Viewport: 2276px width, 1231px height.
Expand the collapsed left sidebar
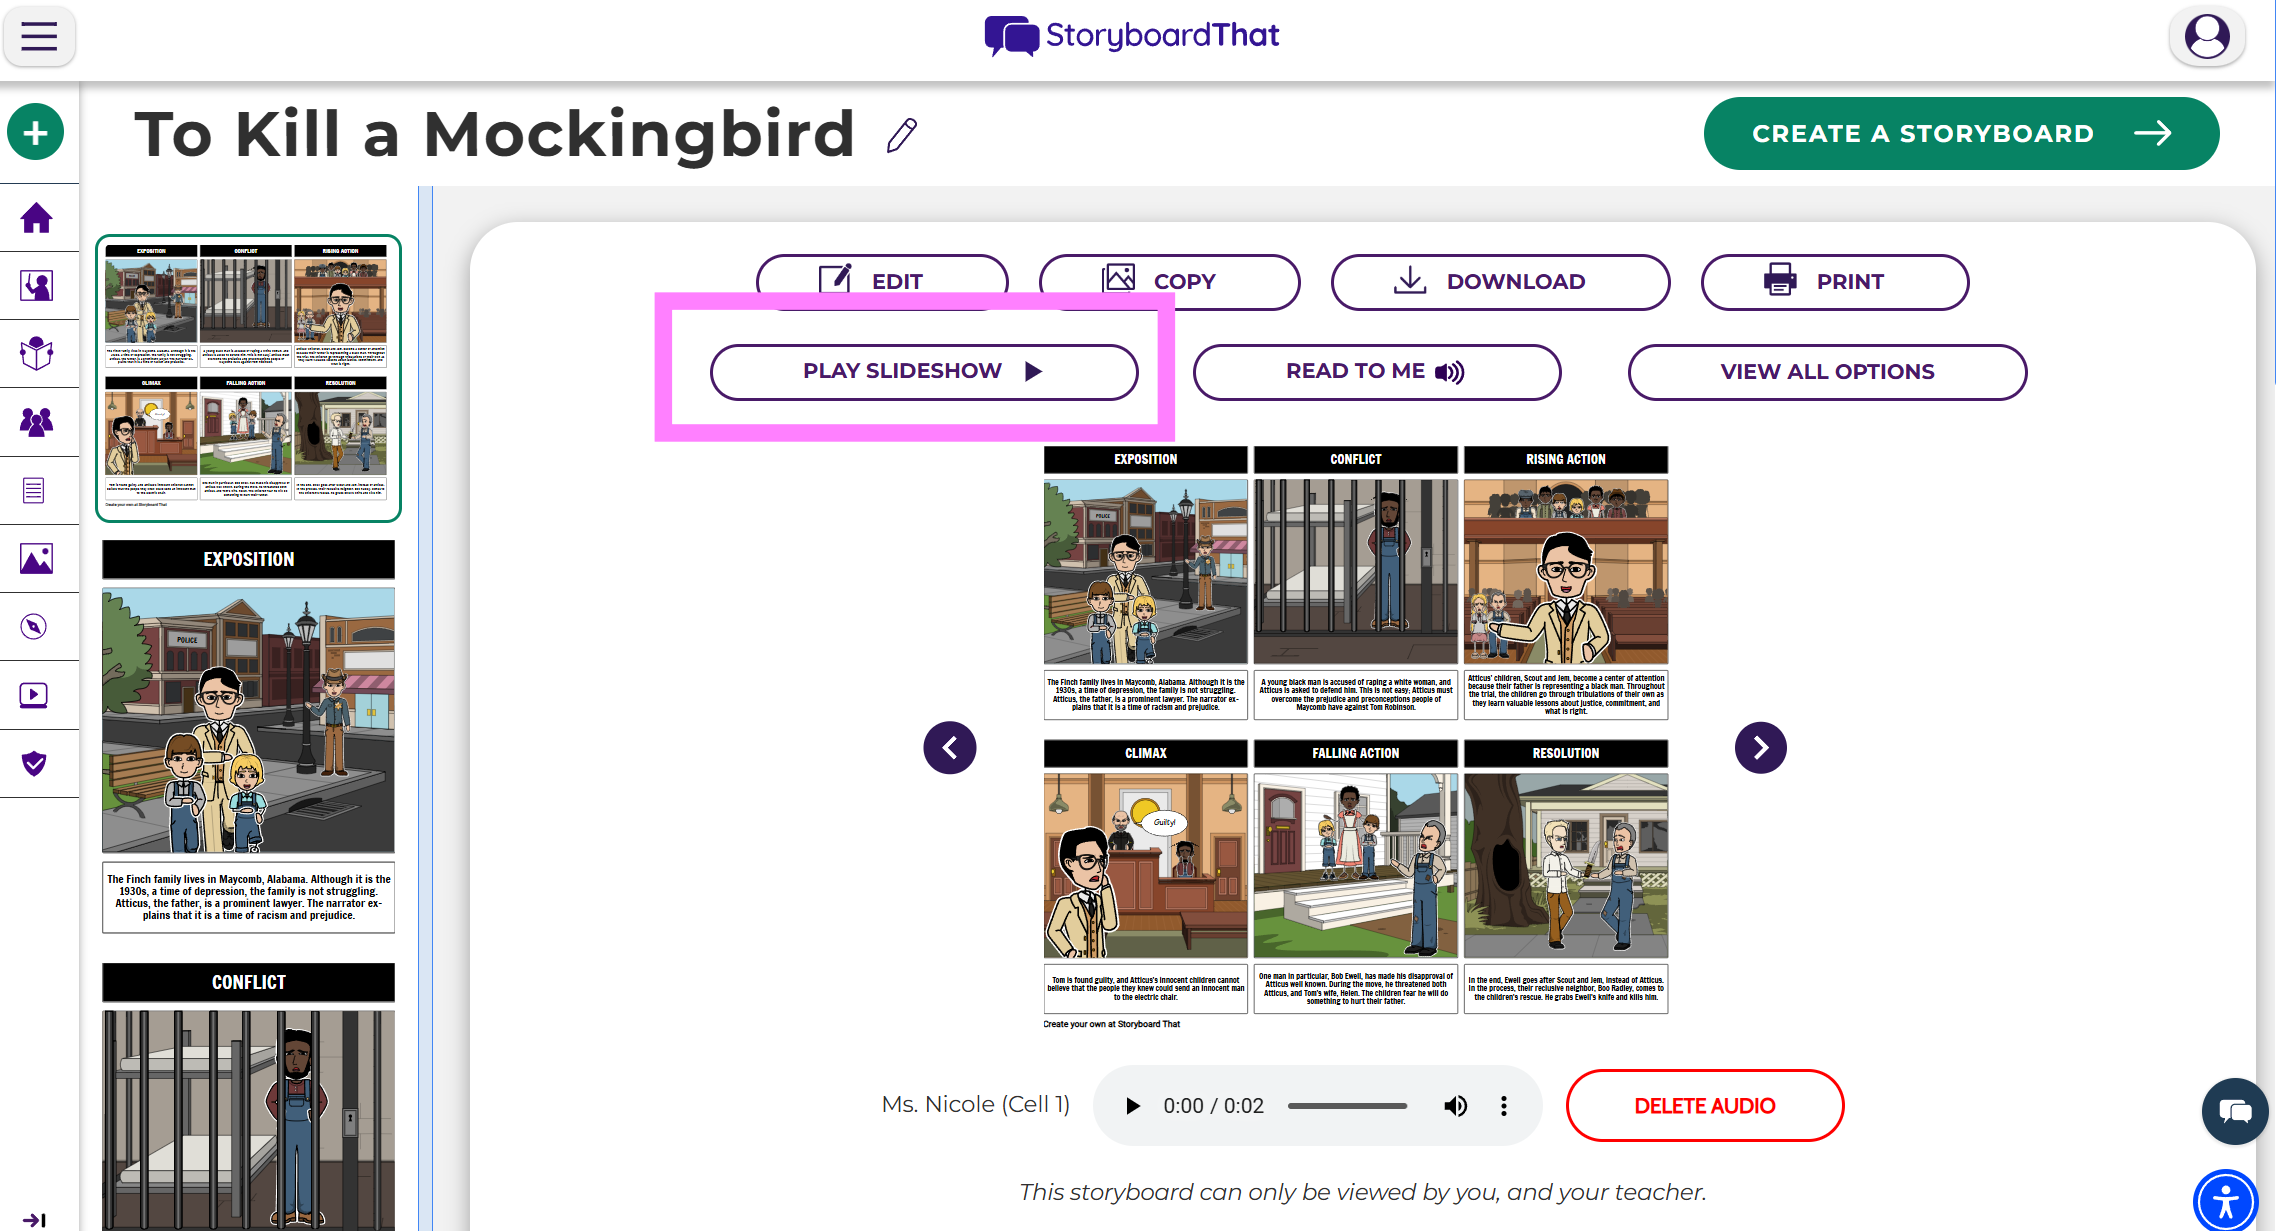34,1219
